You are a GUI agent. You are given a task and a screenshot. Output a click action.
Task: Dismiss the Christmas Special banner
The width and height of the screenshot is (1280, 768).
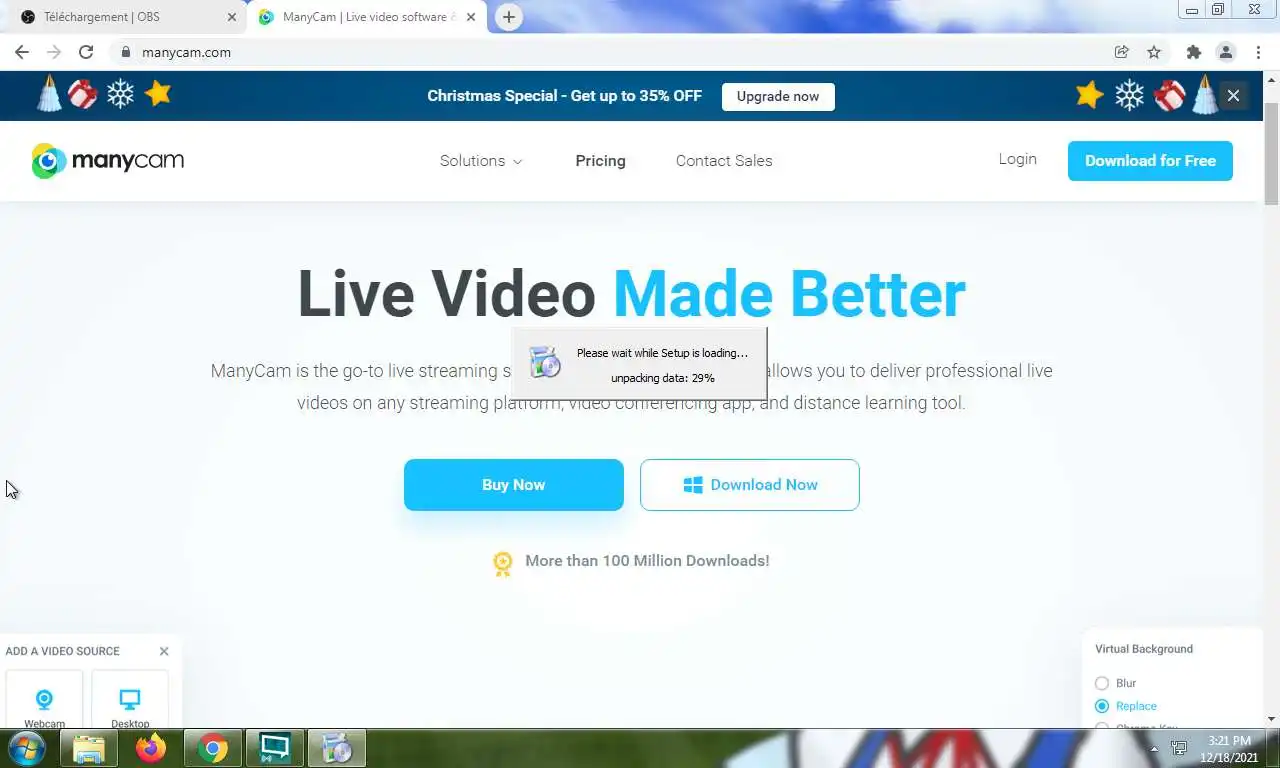pos(1233,96)
